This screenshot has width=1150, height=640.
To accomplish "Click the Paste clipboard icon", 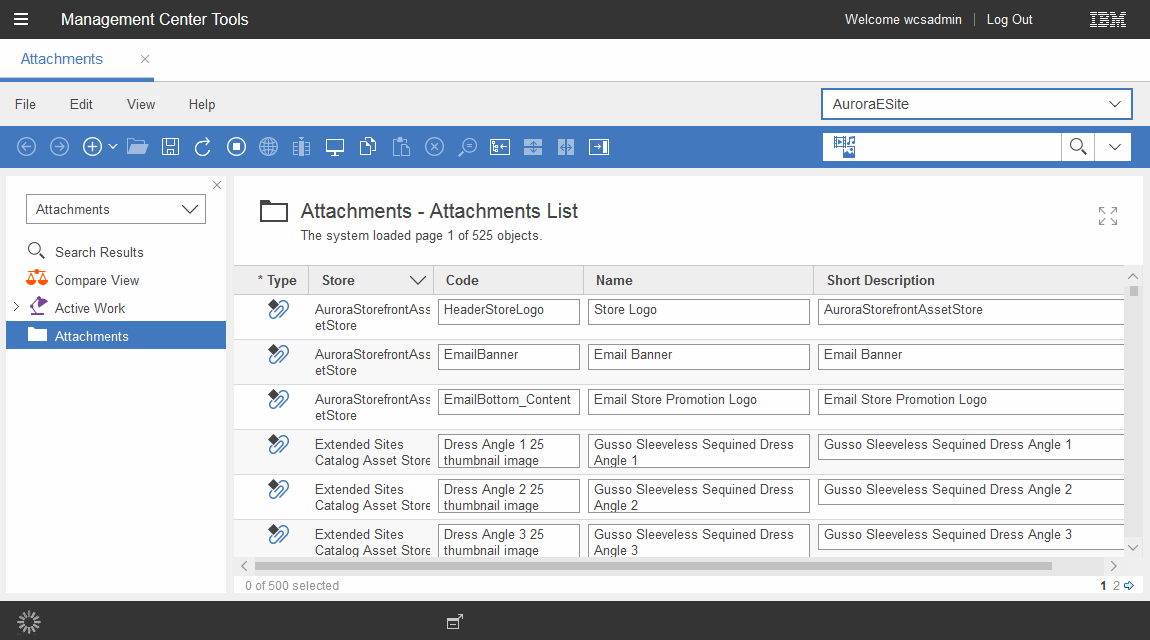I will click(401, 147).
